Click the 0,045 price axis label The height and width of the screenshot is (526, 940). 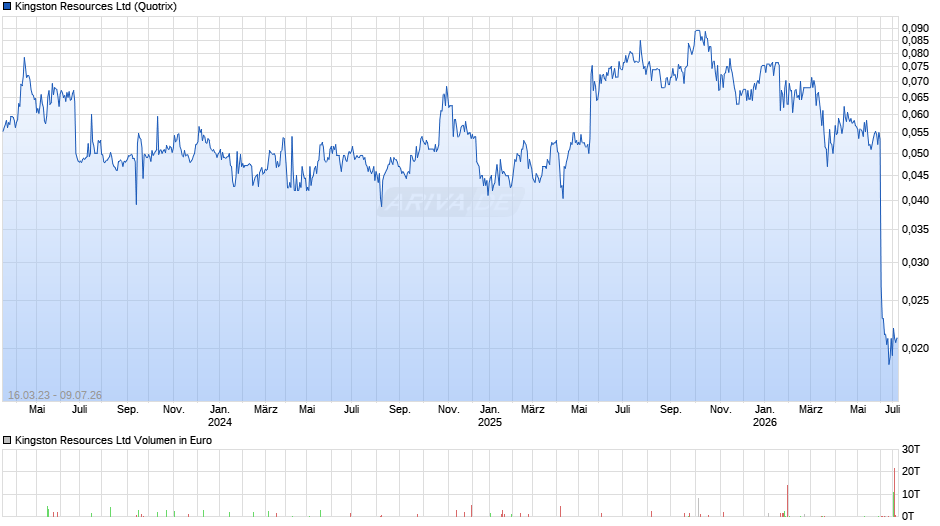(x=915, y=175)
